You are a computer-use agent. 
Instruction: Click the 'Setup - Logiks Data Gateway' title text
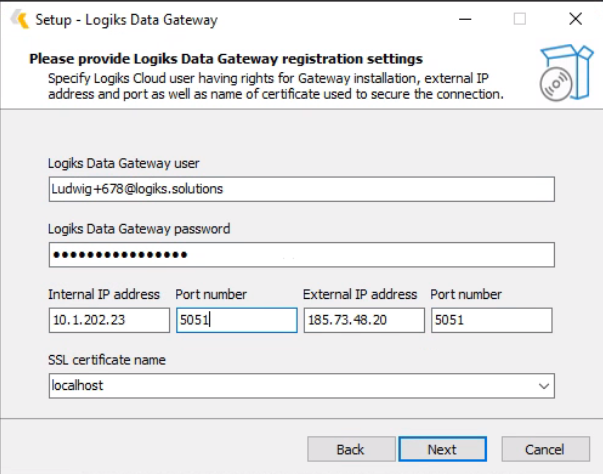126,19
